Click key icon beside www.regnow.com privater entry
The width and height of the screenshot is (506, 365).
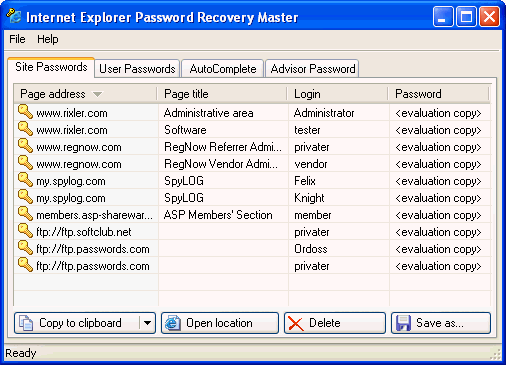click(25, 146)
